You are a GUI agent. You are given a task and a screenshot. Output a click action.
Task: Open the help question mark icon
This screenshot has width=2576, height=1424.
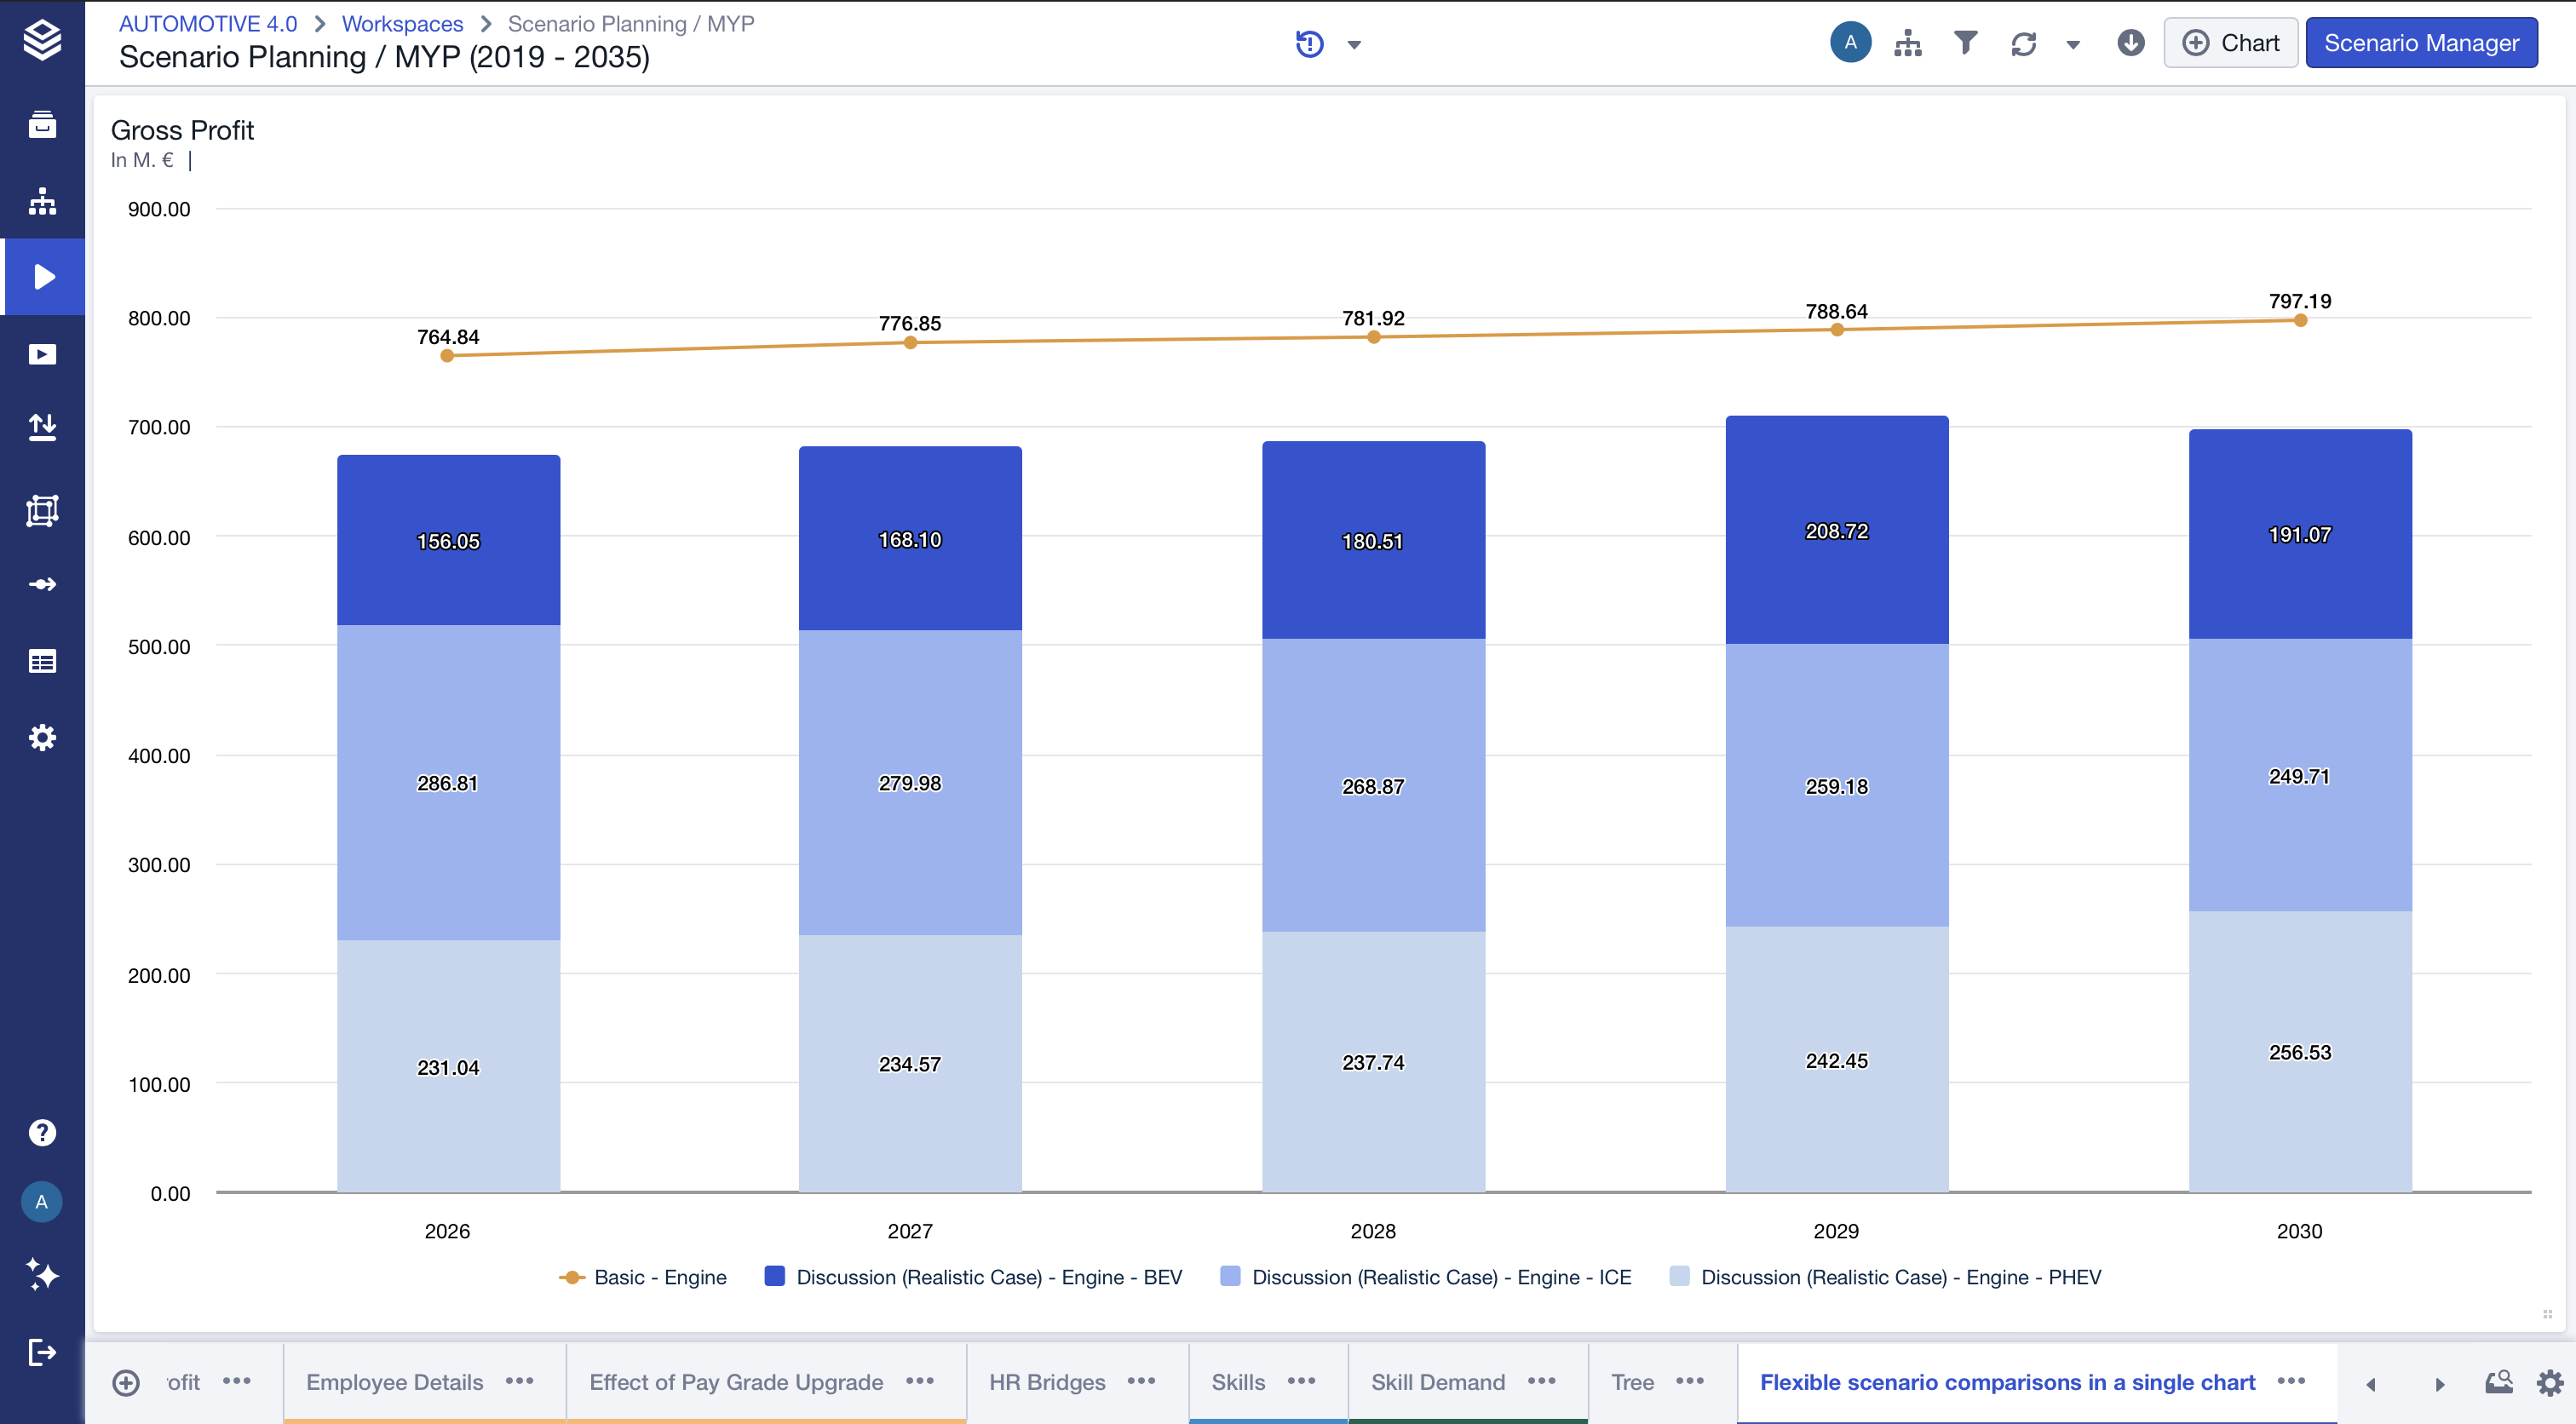click(42, 1132)
